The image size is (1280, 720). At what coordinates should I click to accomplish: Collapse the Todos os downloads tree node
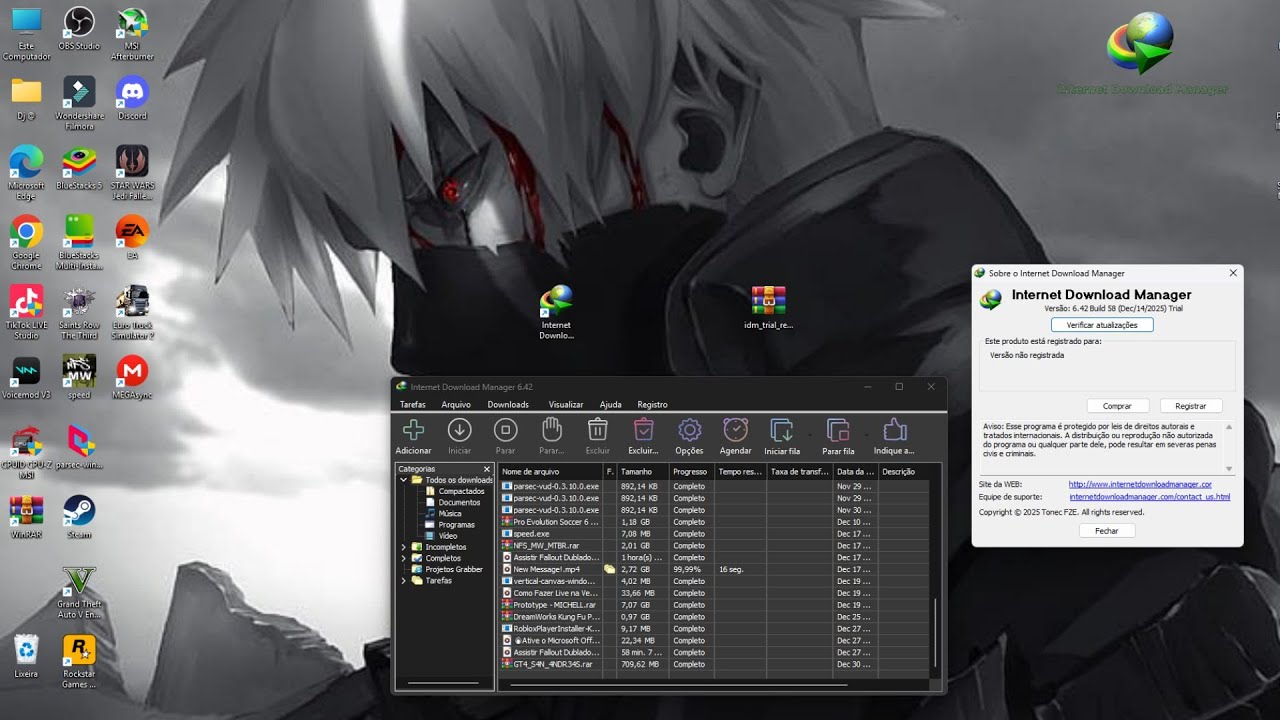tap(404, 480)
